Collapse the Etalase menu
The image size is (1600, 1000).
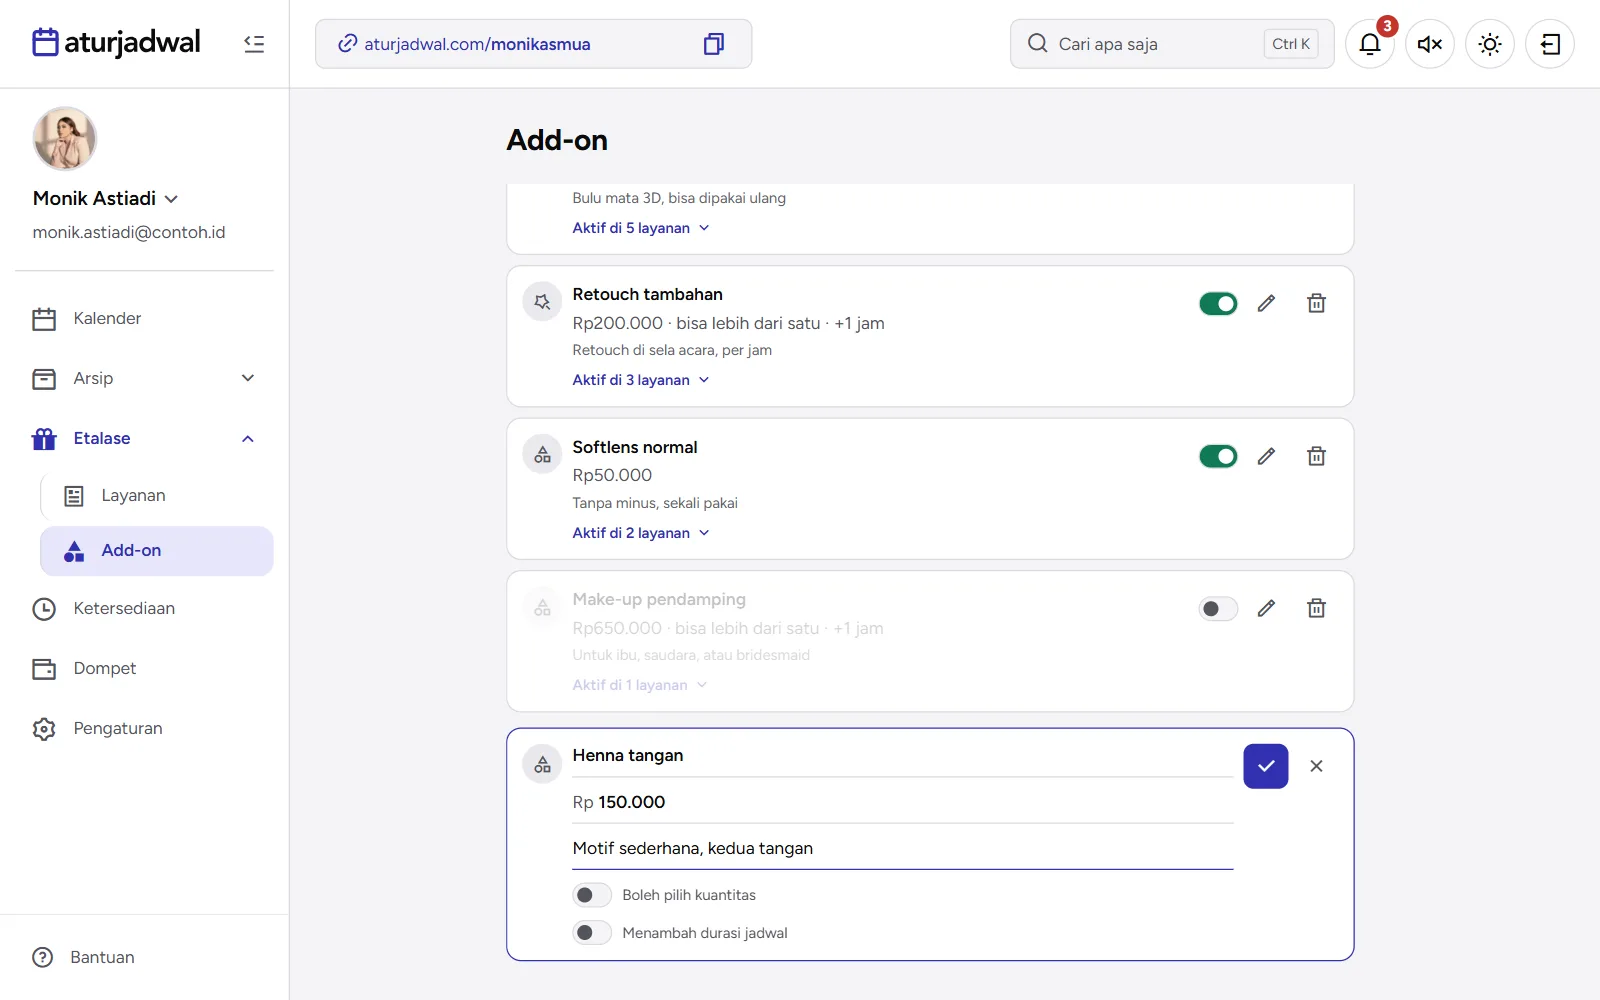pos(144,438)
